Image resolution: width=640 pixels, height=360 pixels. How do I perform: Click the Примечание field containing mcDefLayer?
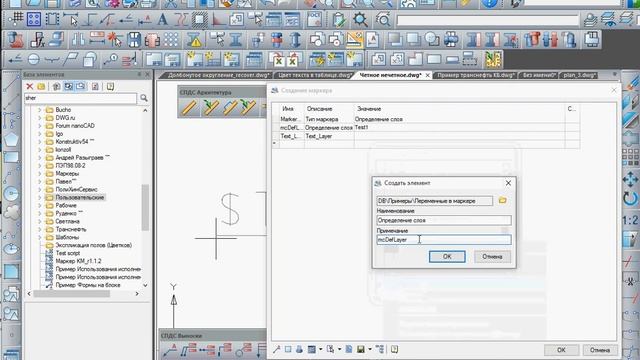click(444, 240)
